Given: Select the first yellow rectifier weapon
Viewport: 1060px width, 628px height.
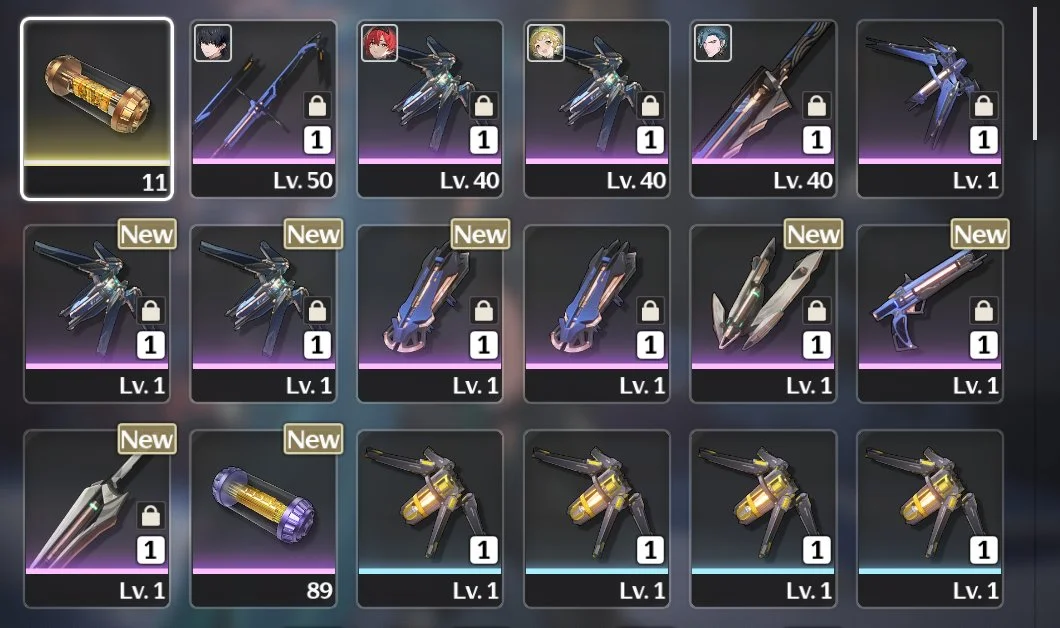Looking at the screenshot, I should 430,518.
